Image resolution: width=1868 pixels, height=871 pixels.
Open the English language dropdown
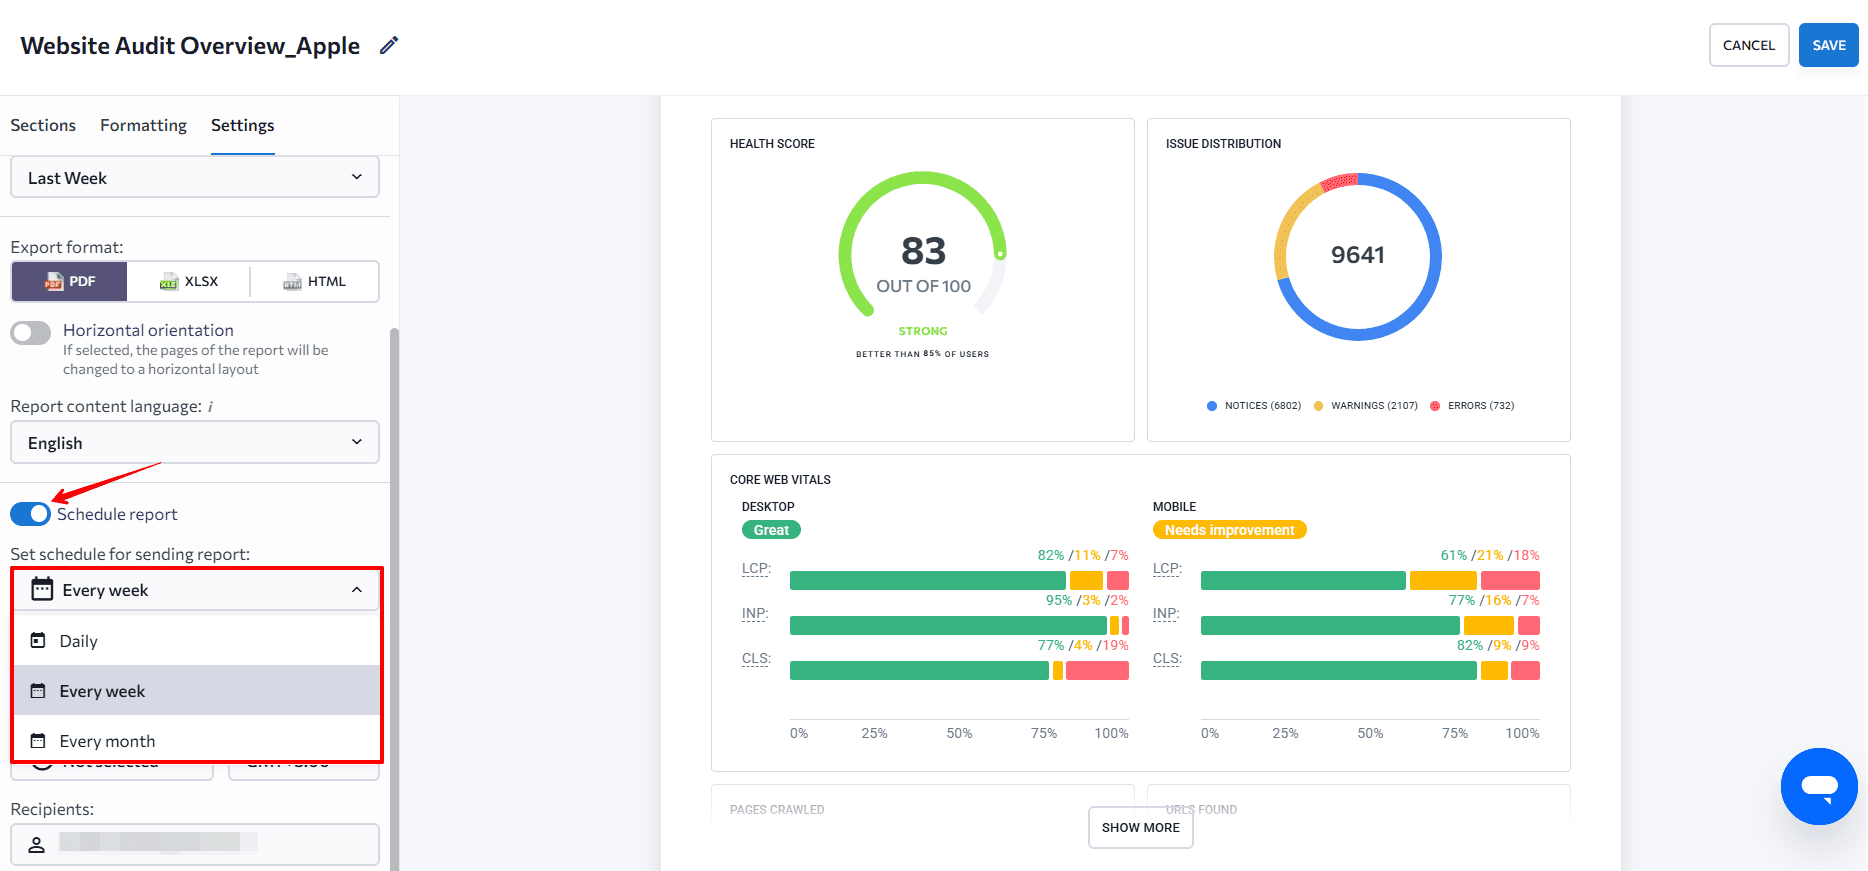[195, 442]
